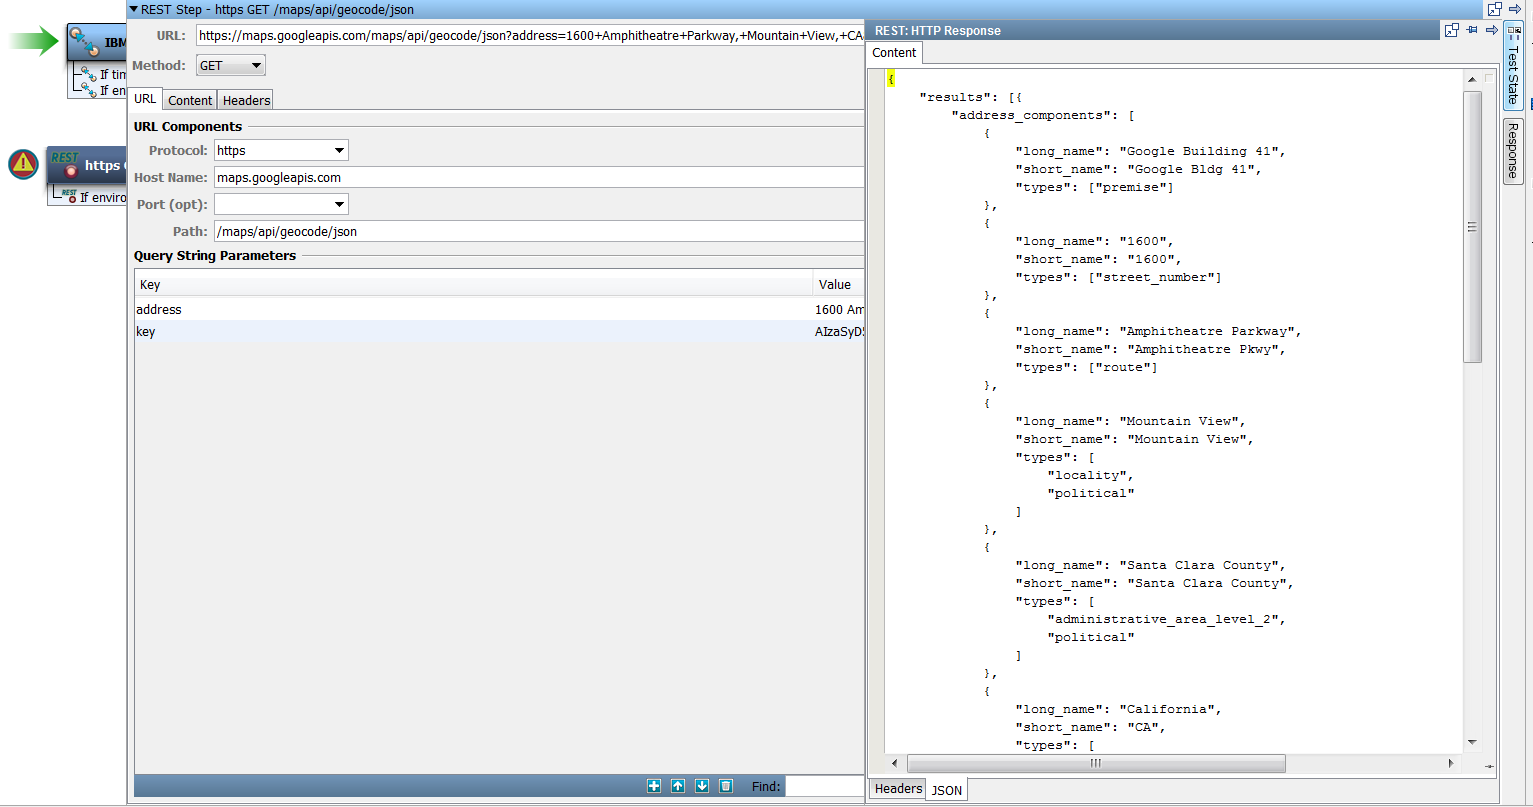Switch to the Headers tab in REST Step

(x=246, y=100)
